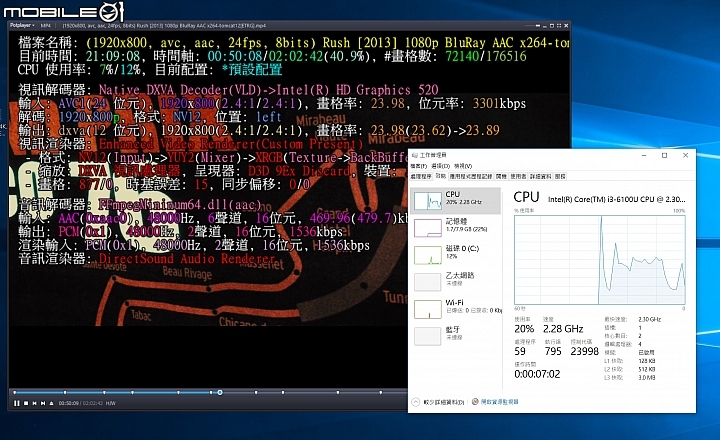Click the eject/open file icon in PotPlayer

pos(51,403)
